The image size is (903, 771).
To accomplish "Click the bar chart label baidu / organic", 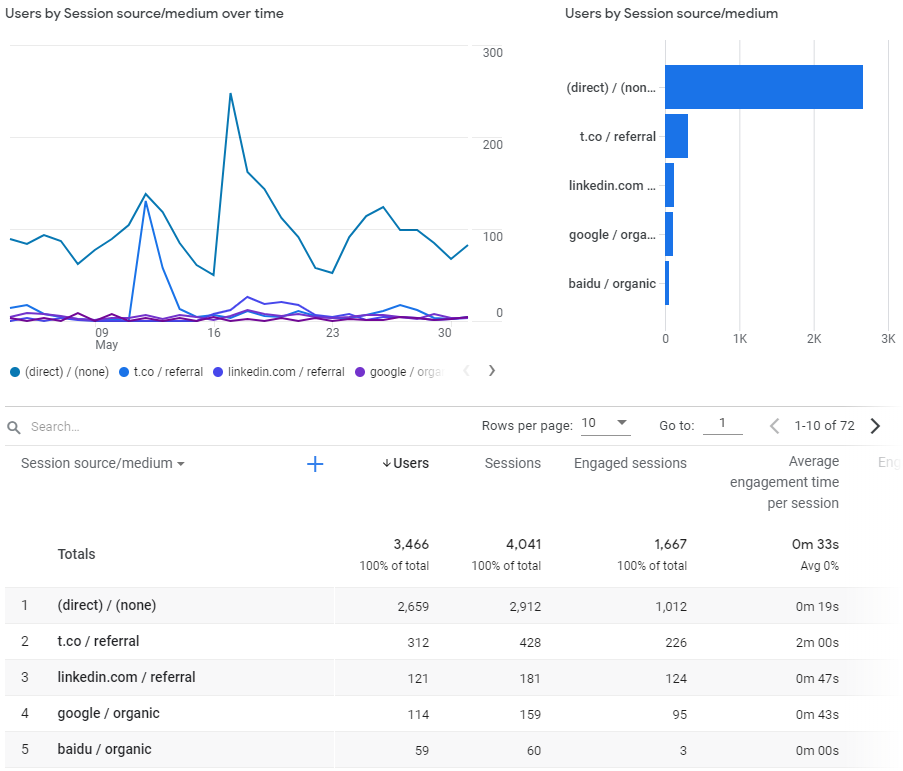I will tap(612, 284).
